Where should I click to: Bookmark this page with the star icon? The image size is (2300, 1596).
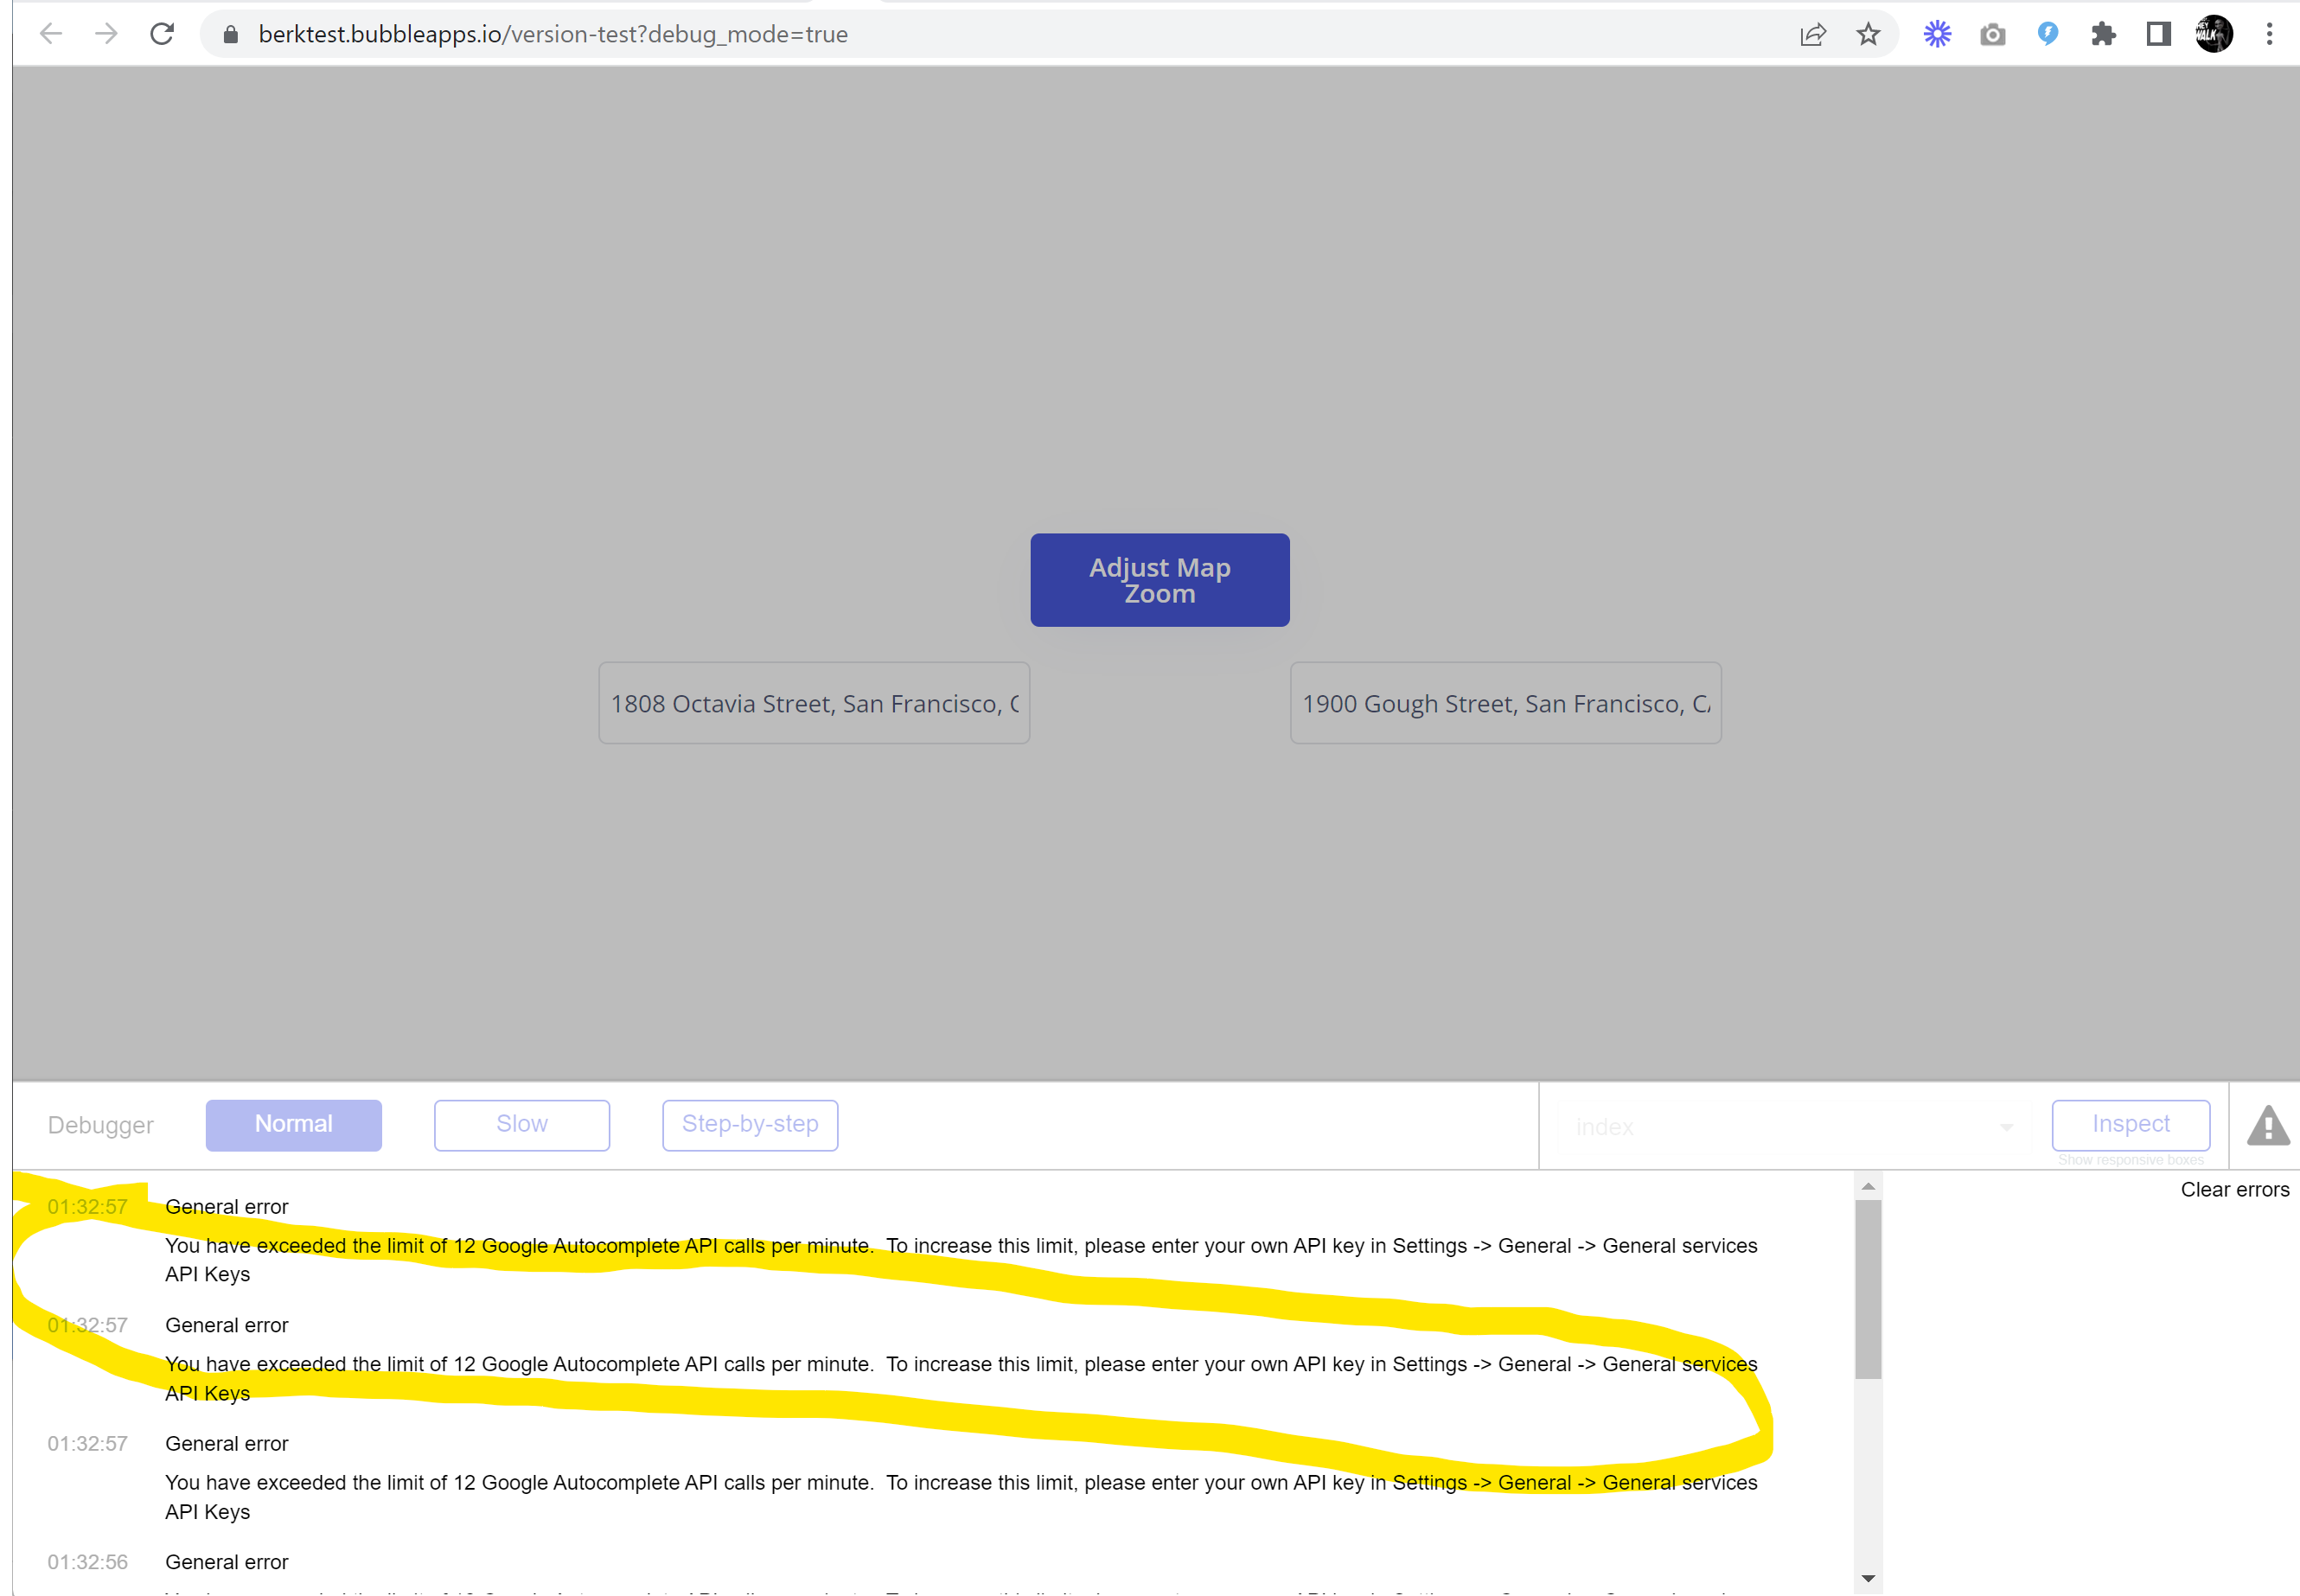pyautogui.click(x=1868, y=34)
